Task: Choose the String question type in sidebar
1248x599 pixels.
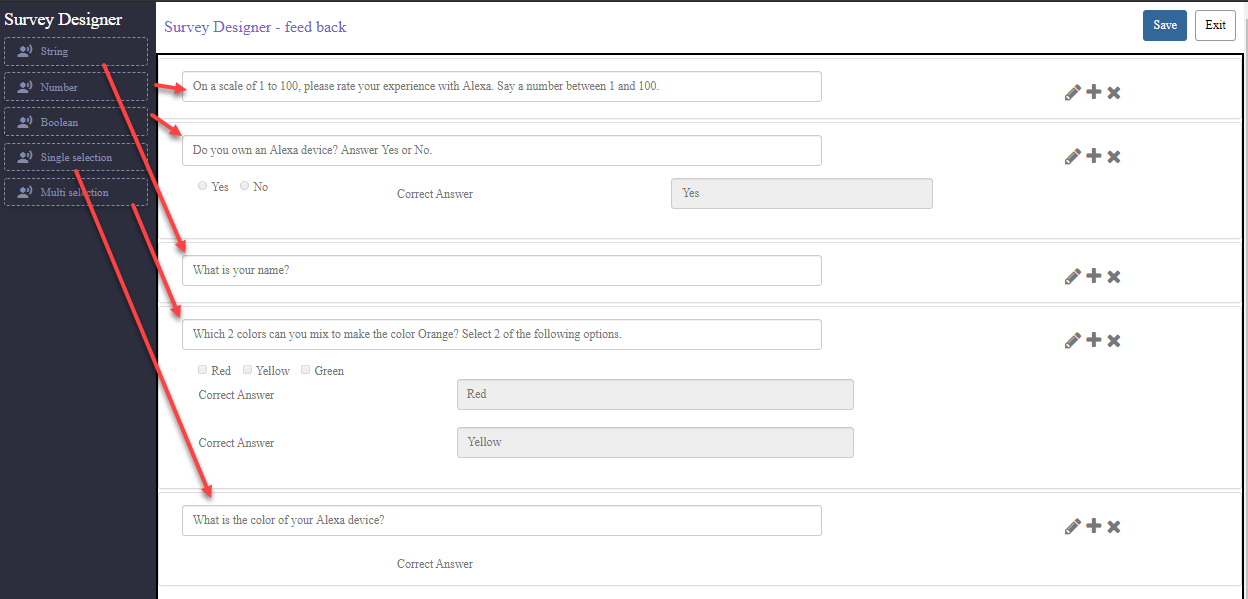Action: pyautogui.click(x=76, y=52)
